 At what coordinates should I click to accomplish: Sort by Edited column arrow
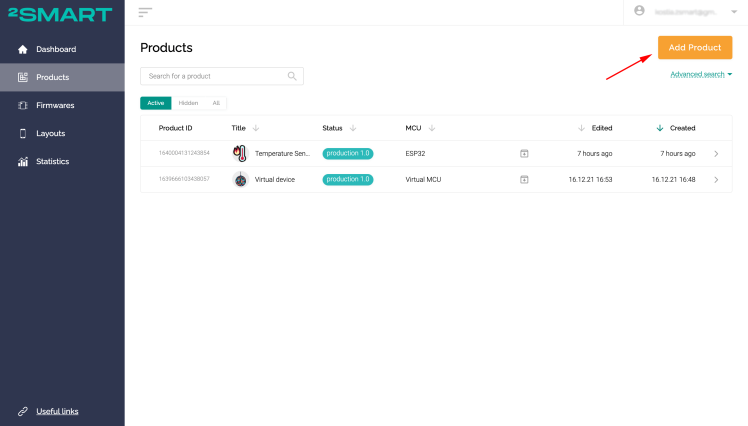[581, 128]
